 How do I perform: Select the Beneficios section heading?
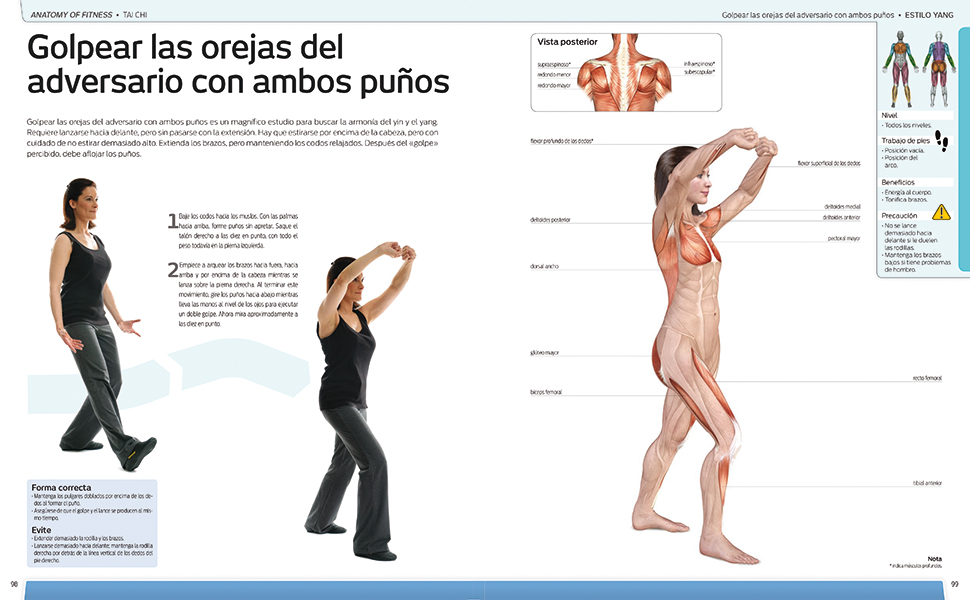898,182
